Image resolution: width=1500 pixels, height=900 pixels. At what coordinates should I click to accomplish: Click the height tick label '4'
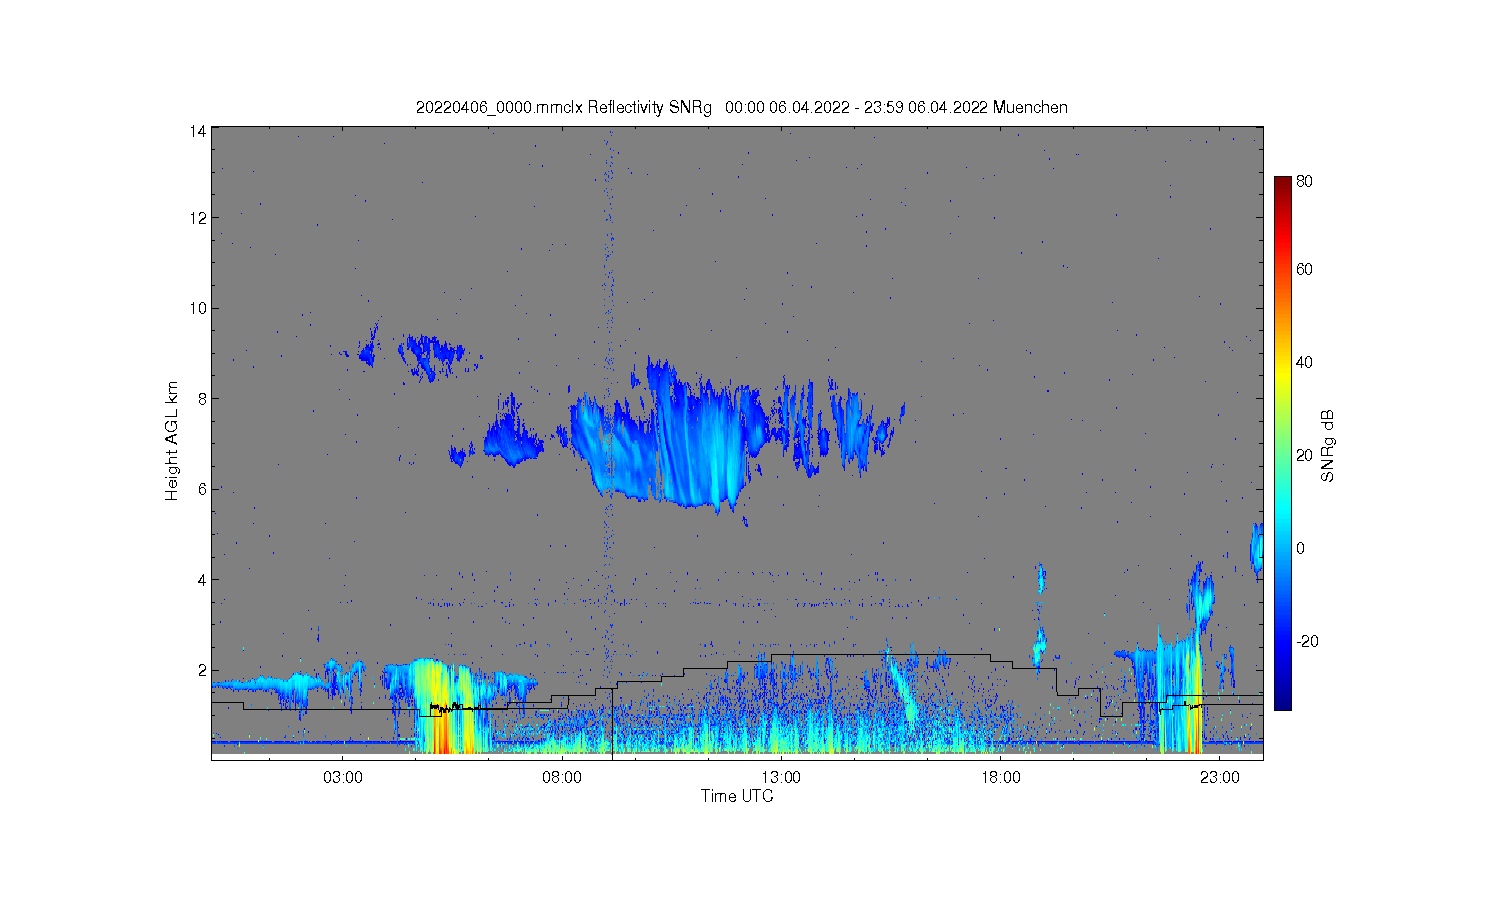coord(202,579)
